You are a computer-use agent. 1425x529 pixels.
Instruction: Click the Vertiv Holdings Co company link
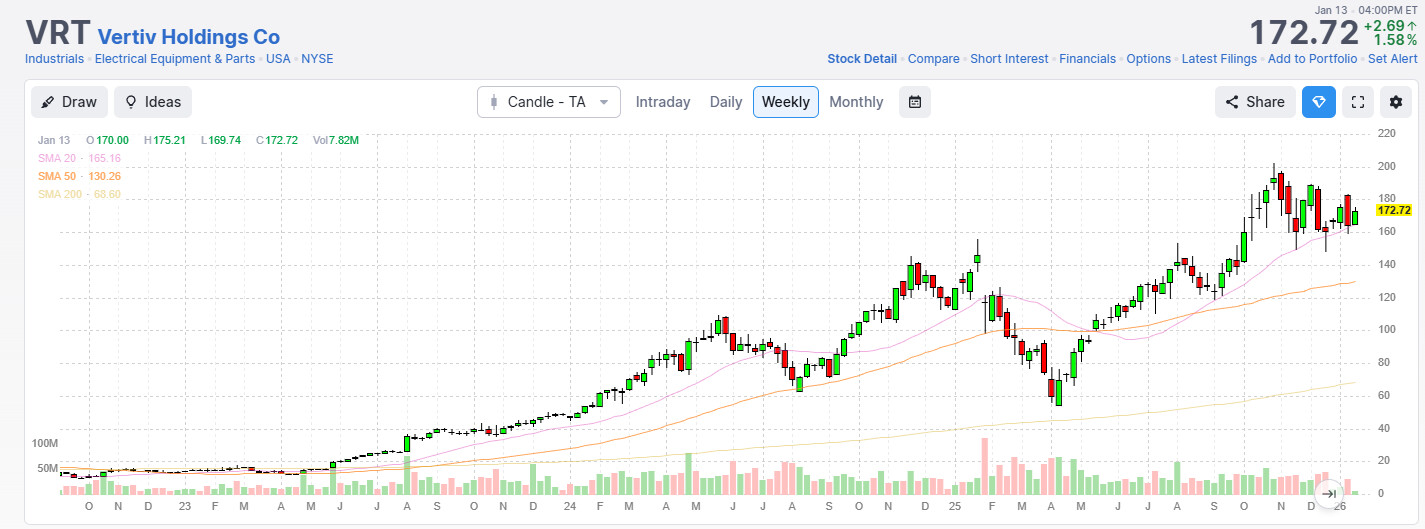tap(188, 38)
